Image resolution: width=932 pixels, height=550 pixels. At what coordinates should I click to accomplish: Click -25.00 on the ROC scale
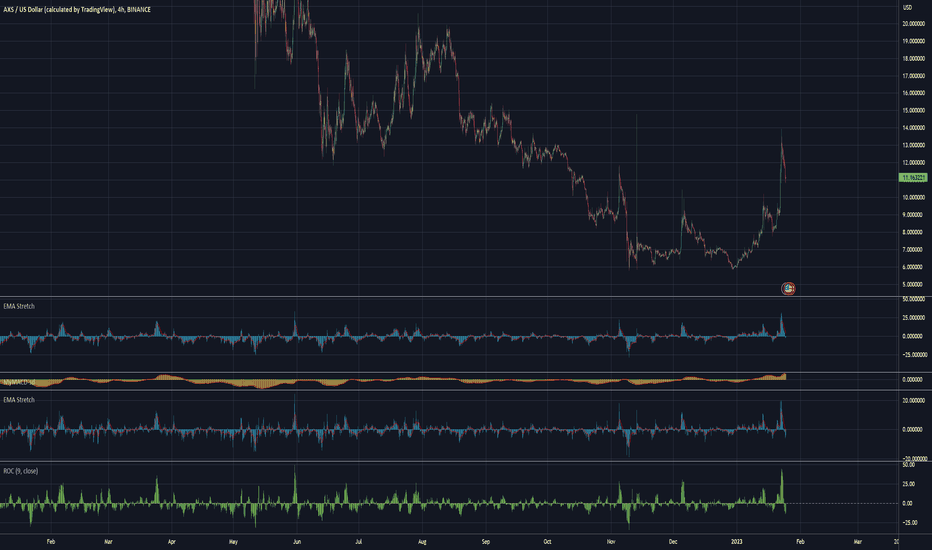[909, 523]
